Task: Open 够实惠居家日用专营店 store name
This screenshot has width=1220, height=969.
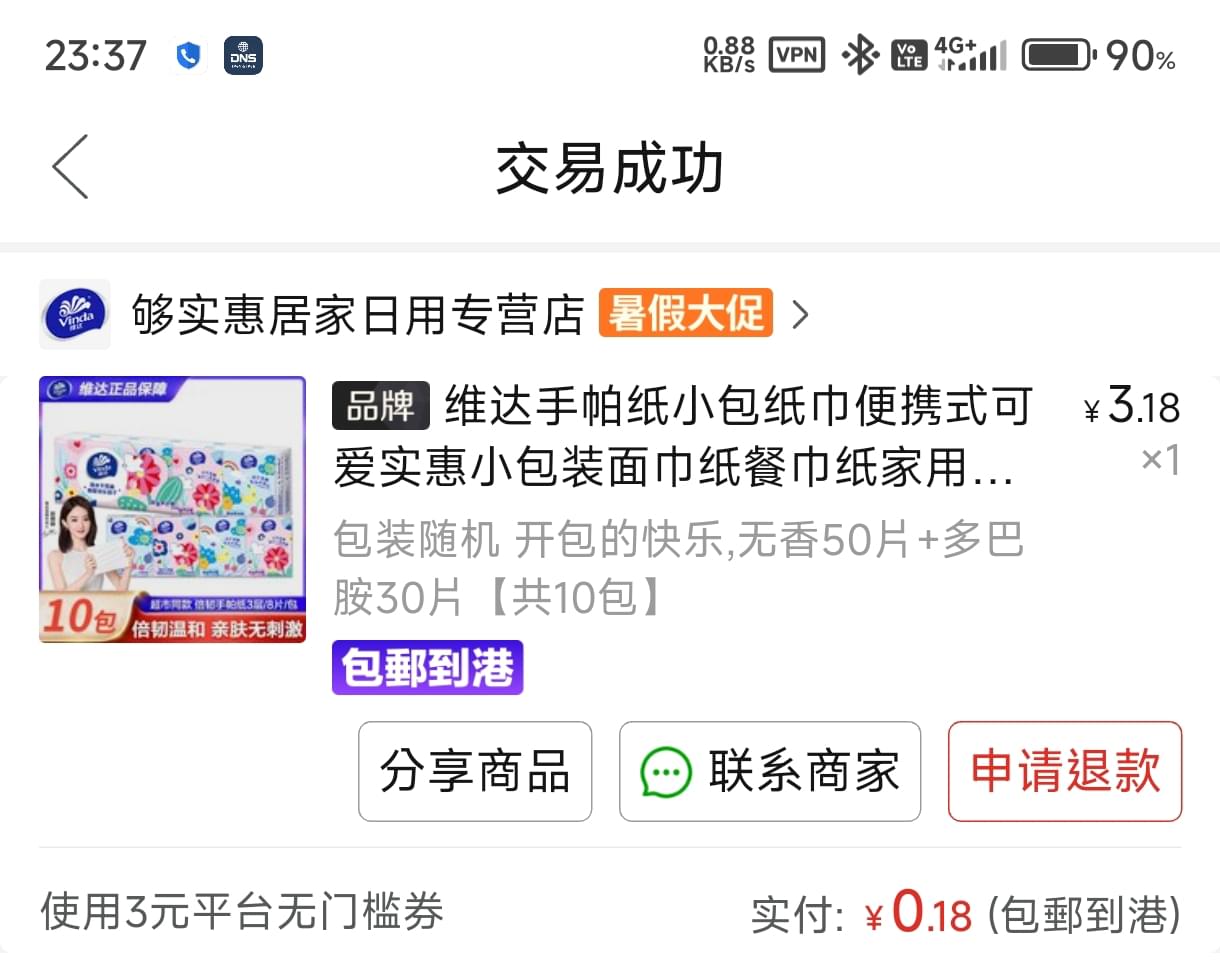Action: [358, 315]
